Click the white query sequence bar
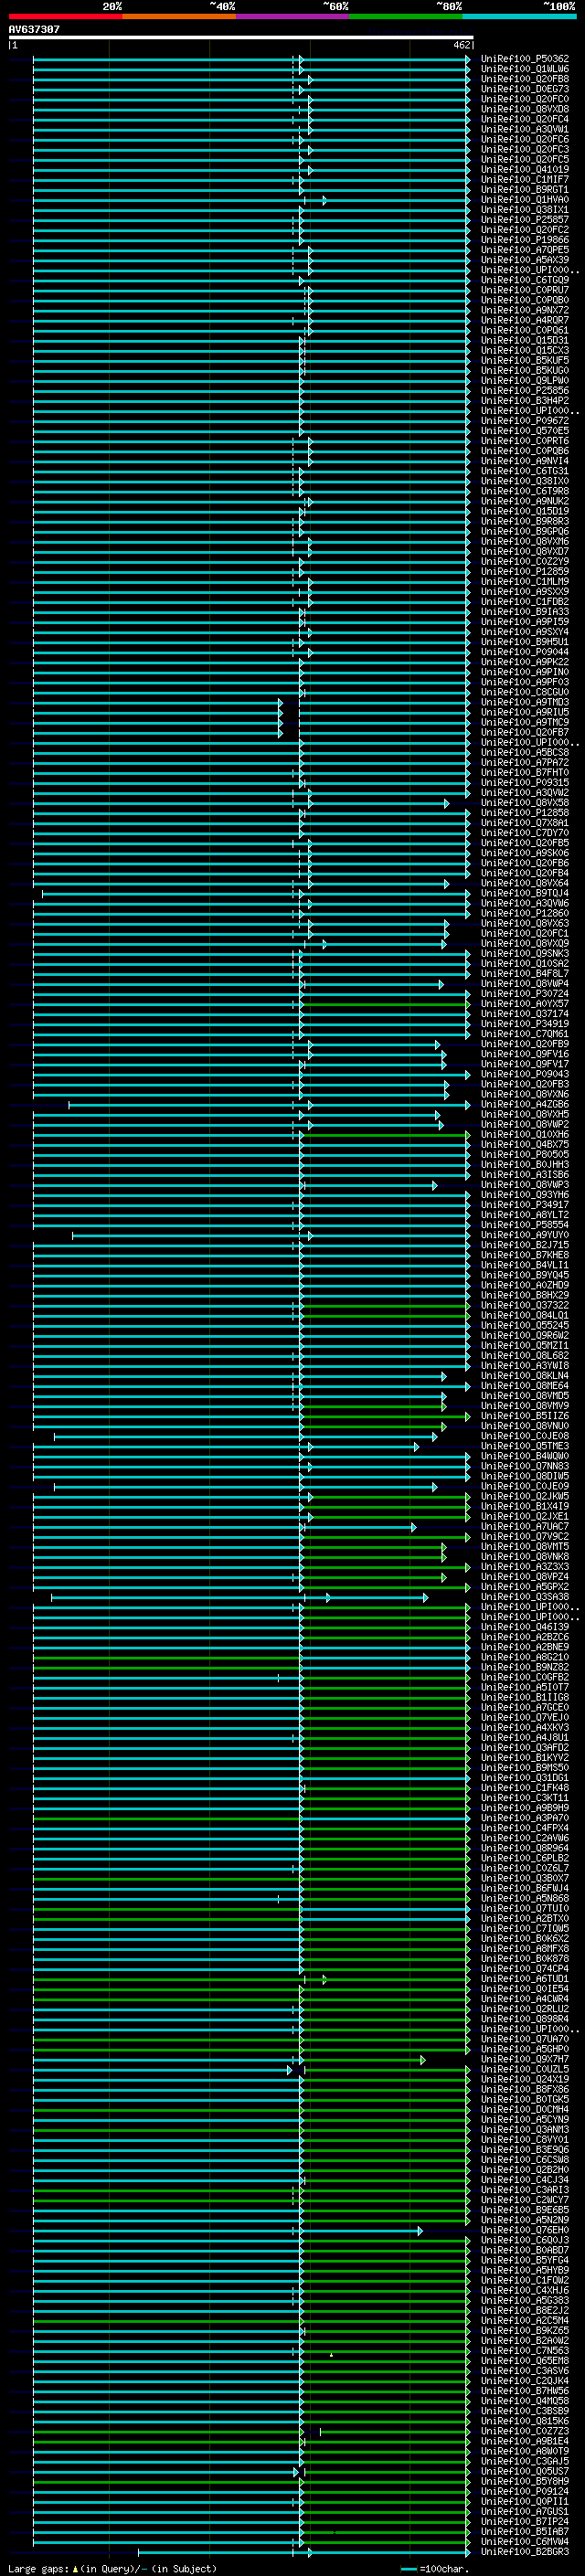 coord(241,38)
